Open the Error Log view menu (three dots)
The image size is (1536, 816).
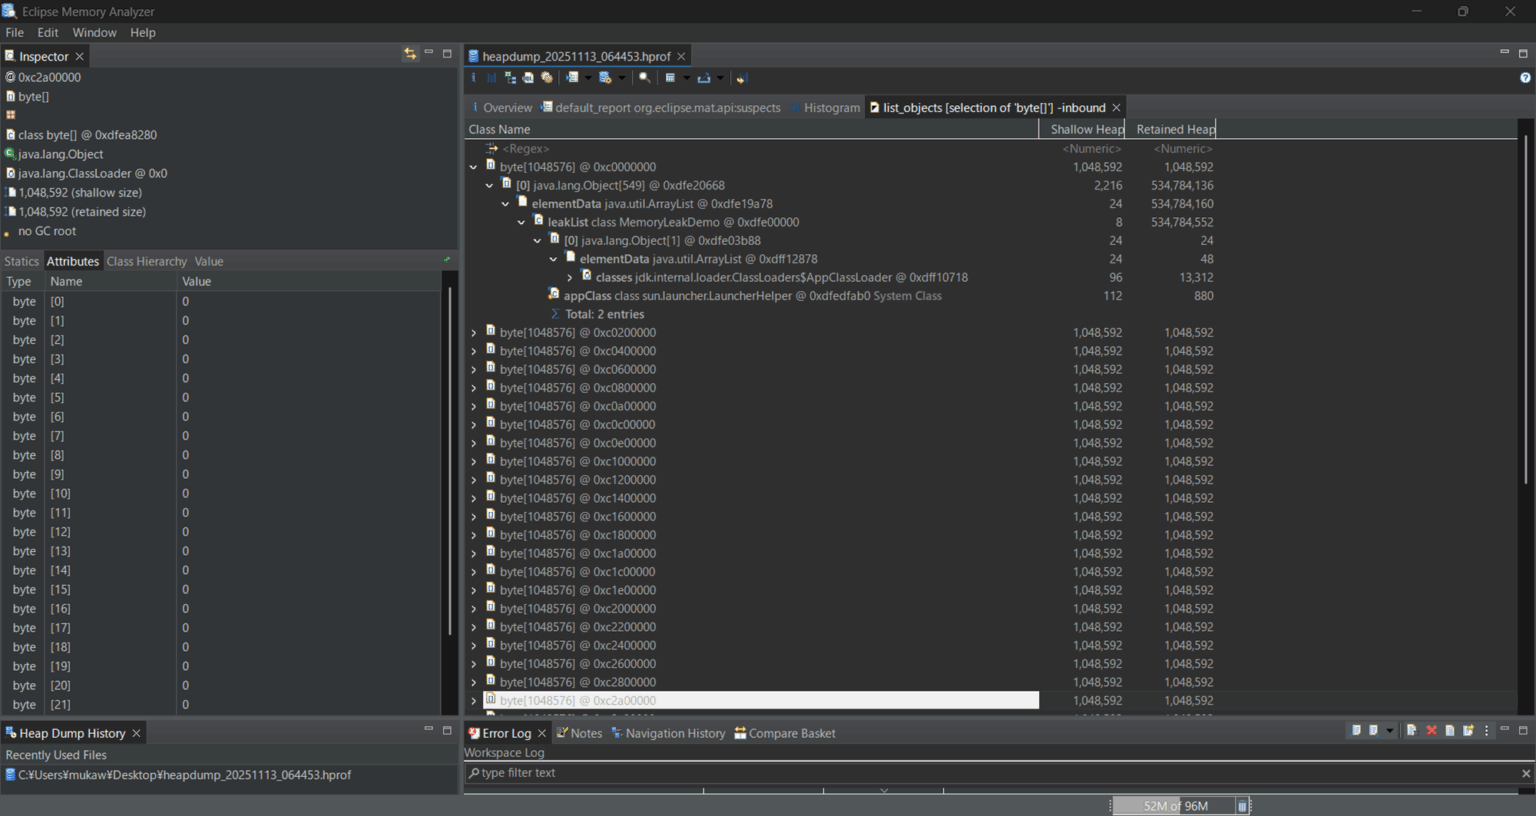[1486, 731]
